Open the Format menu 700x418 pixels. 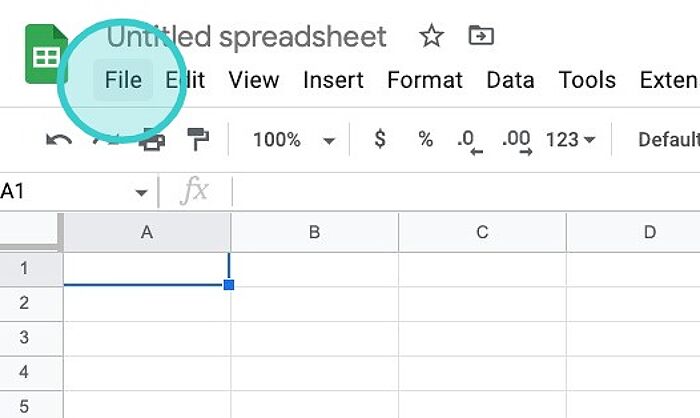point(425,80)
